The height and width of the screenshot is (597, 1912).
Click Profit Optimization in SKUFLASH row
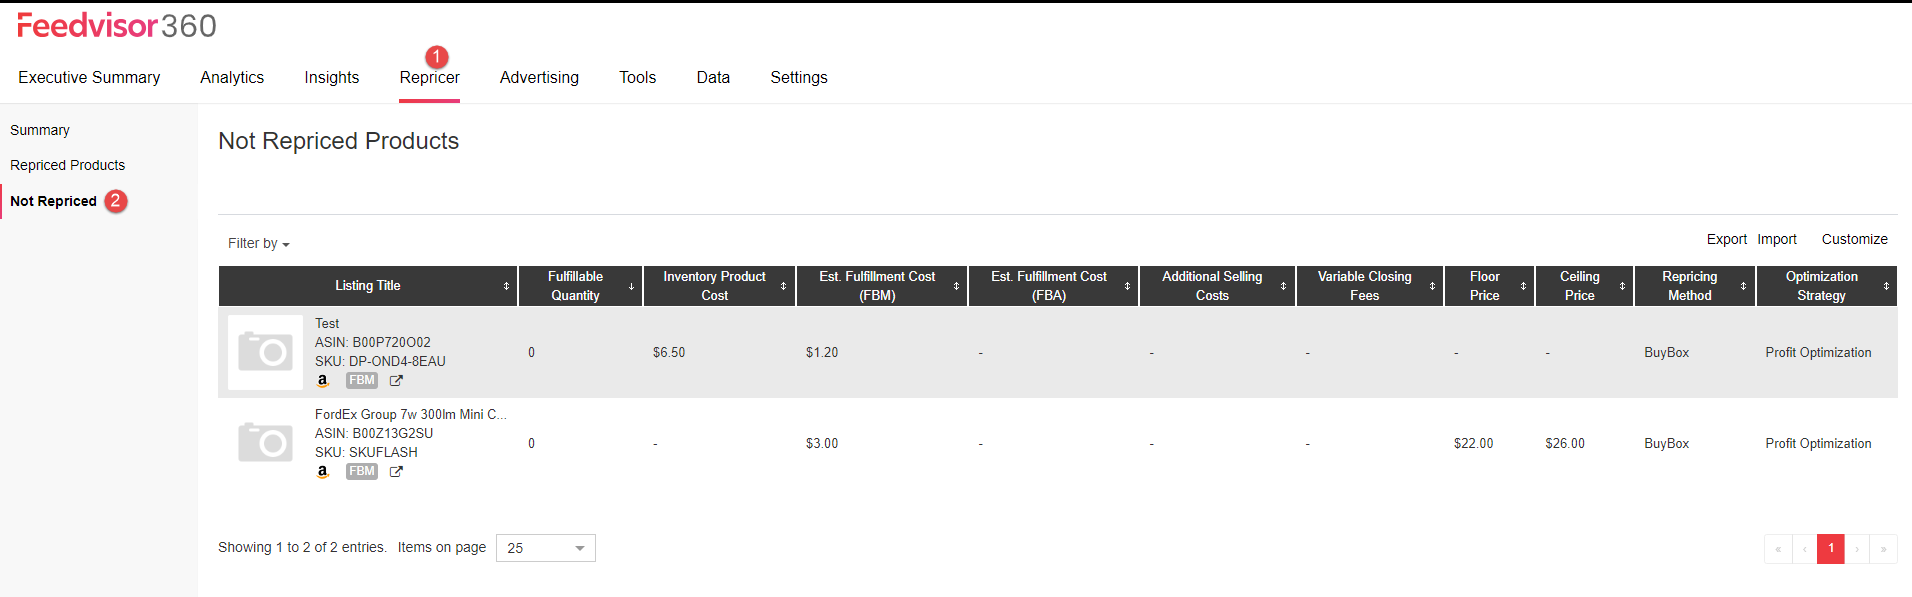click(1818, 443)
